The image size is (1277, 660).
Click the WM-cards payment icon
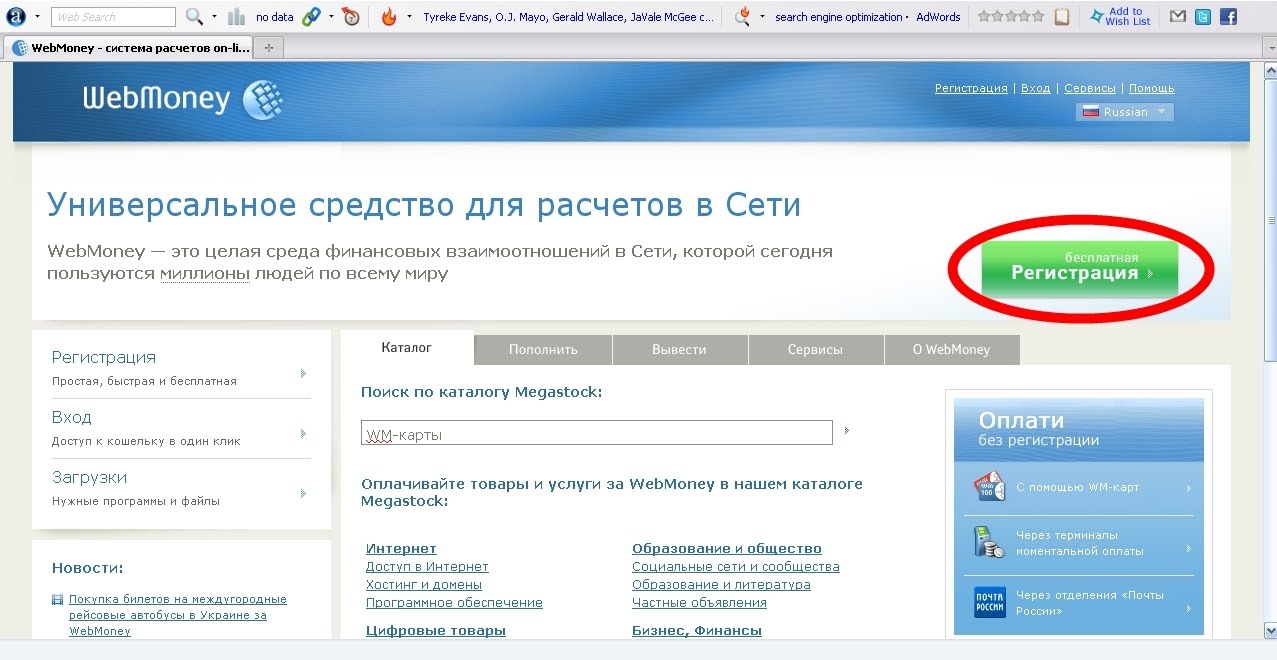pyautogui.click(x=990, y=487)
